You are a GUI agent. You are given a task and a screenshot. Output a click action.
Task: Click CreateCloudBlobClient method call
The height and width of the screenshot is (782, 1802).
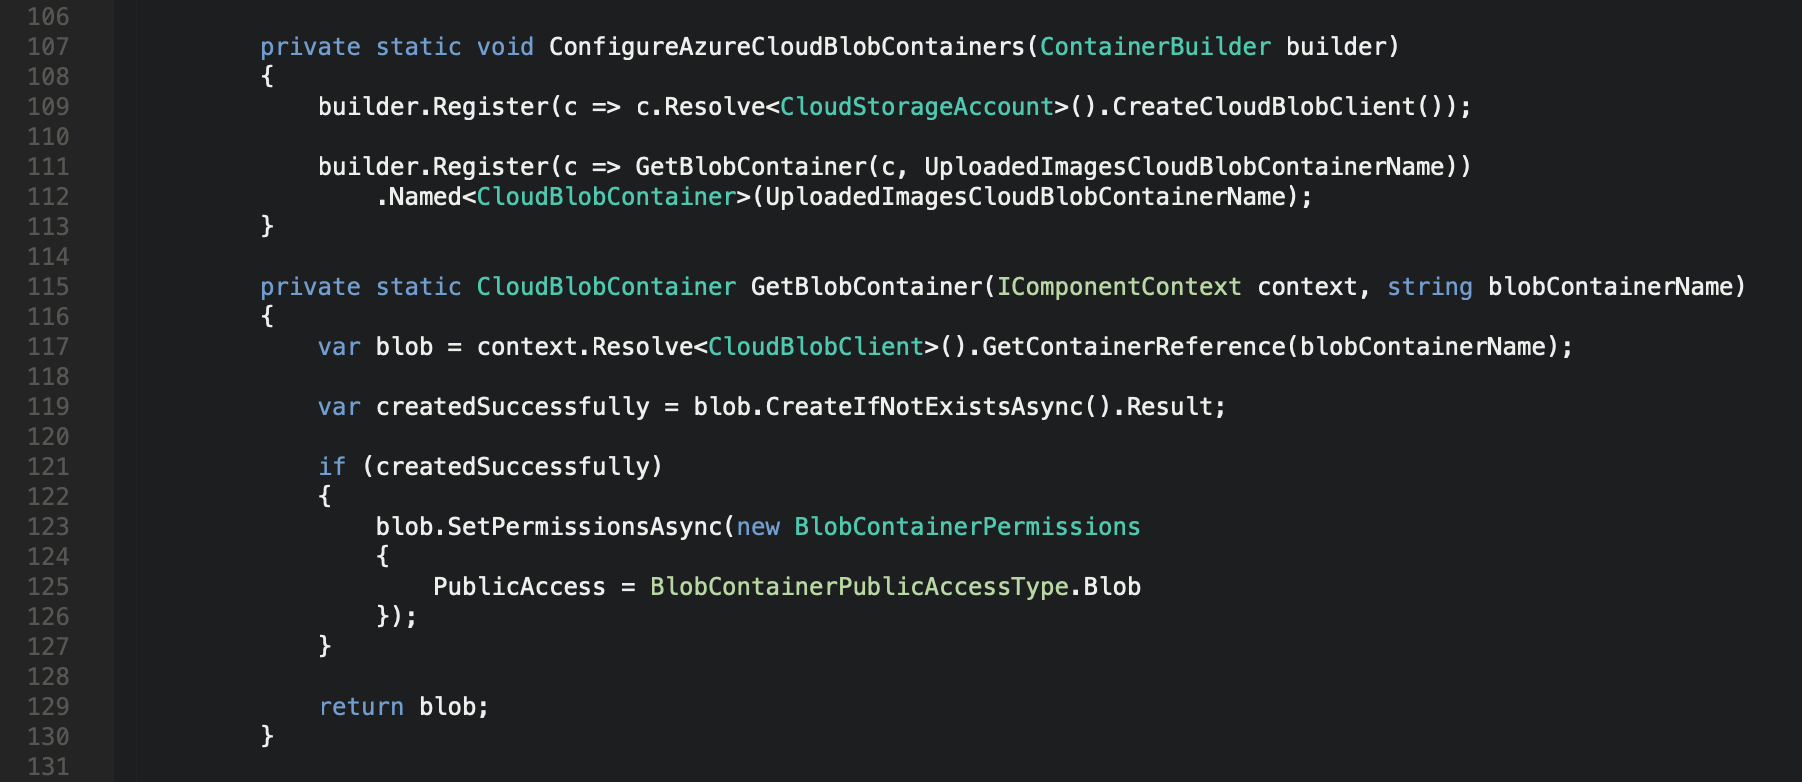pos(1264,107)
